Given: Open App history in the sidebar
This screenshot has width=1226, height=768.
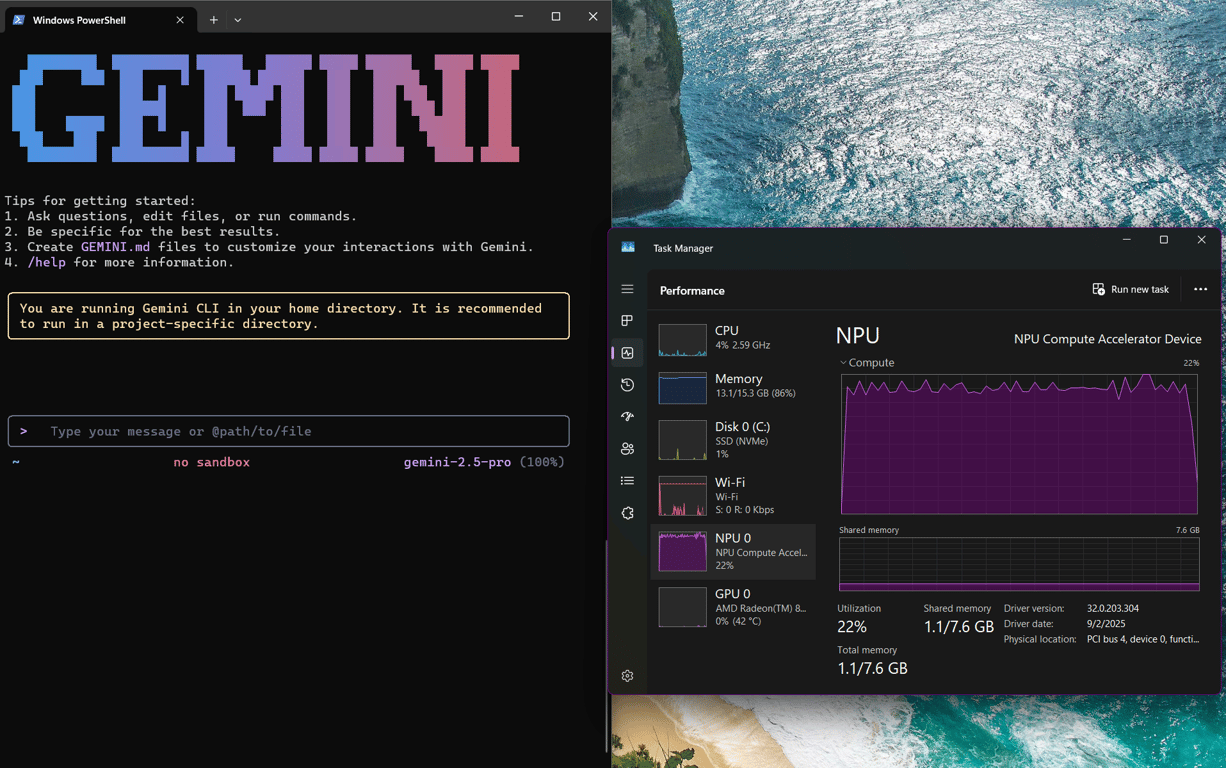Looking at the screenshot, I should 627,384.
